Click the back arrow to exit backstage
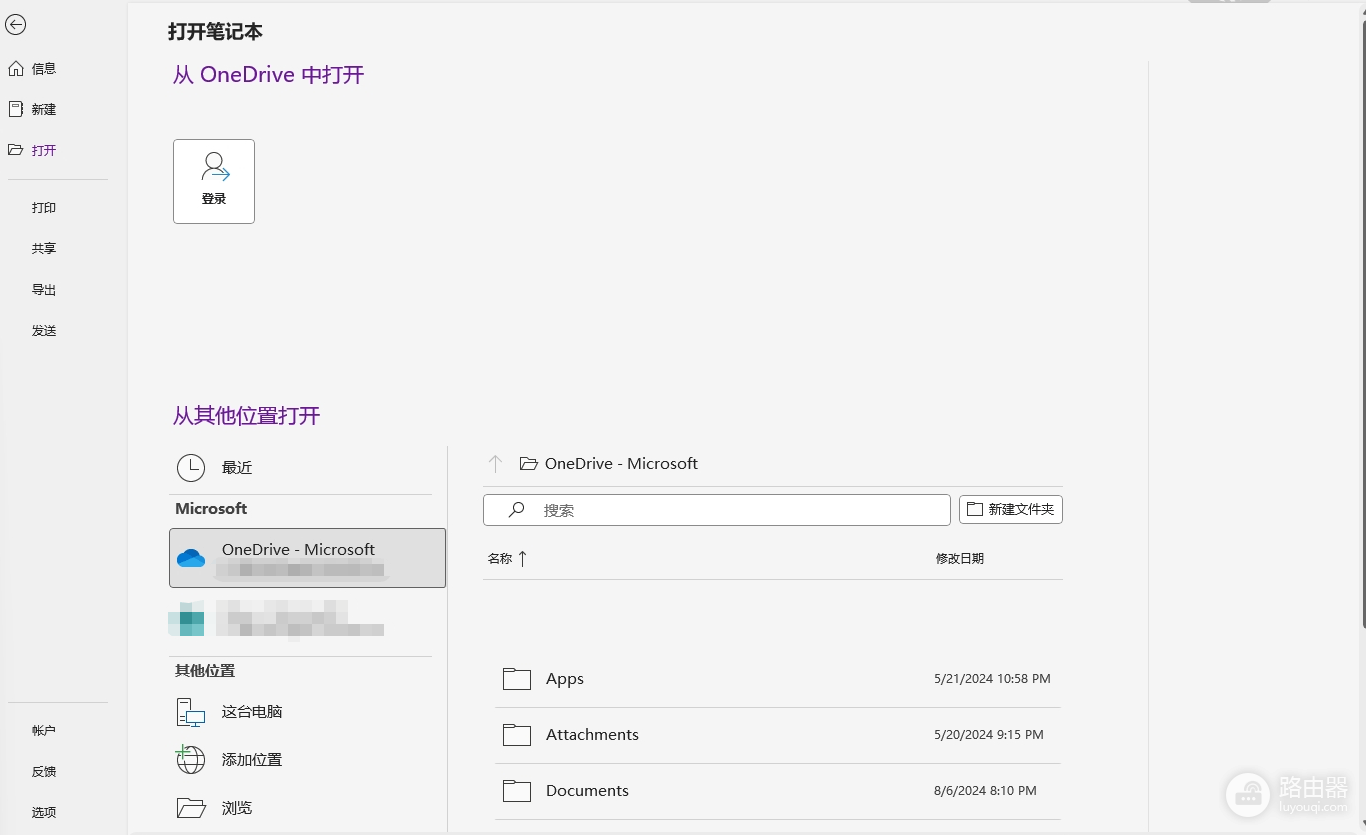 [15, 25]
